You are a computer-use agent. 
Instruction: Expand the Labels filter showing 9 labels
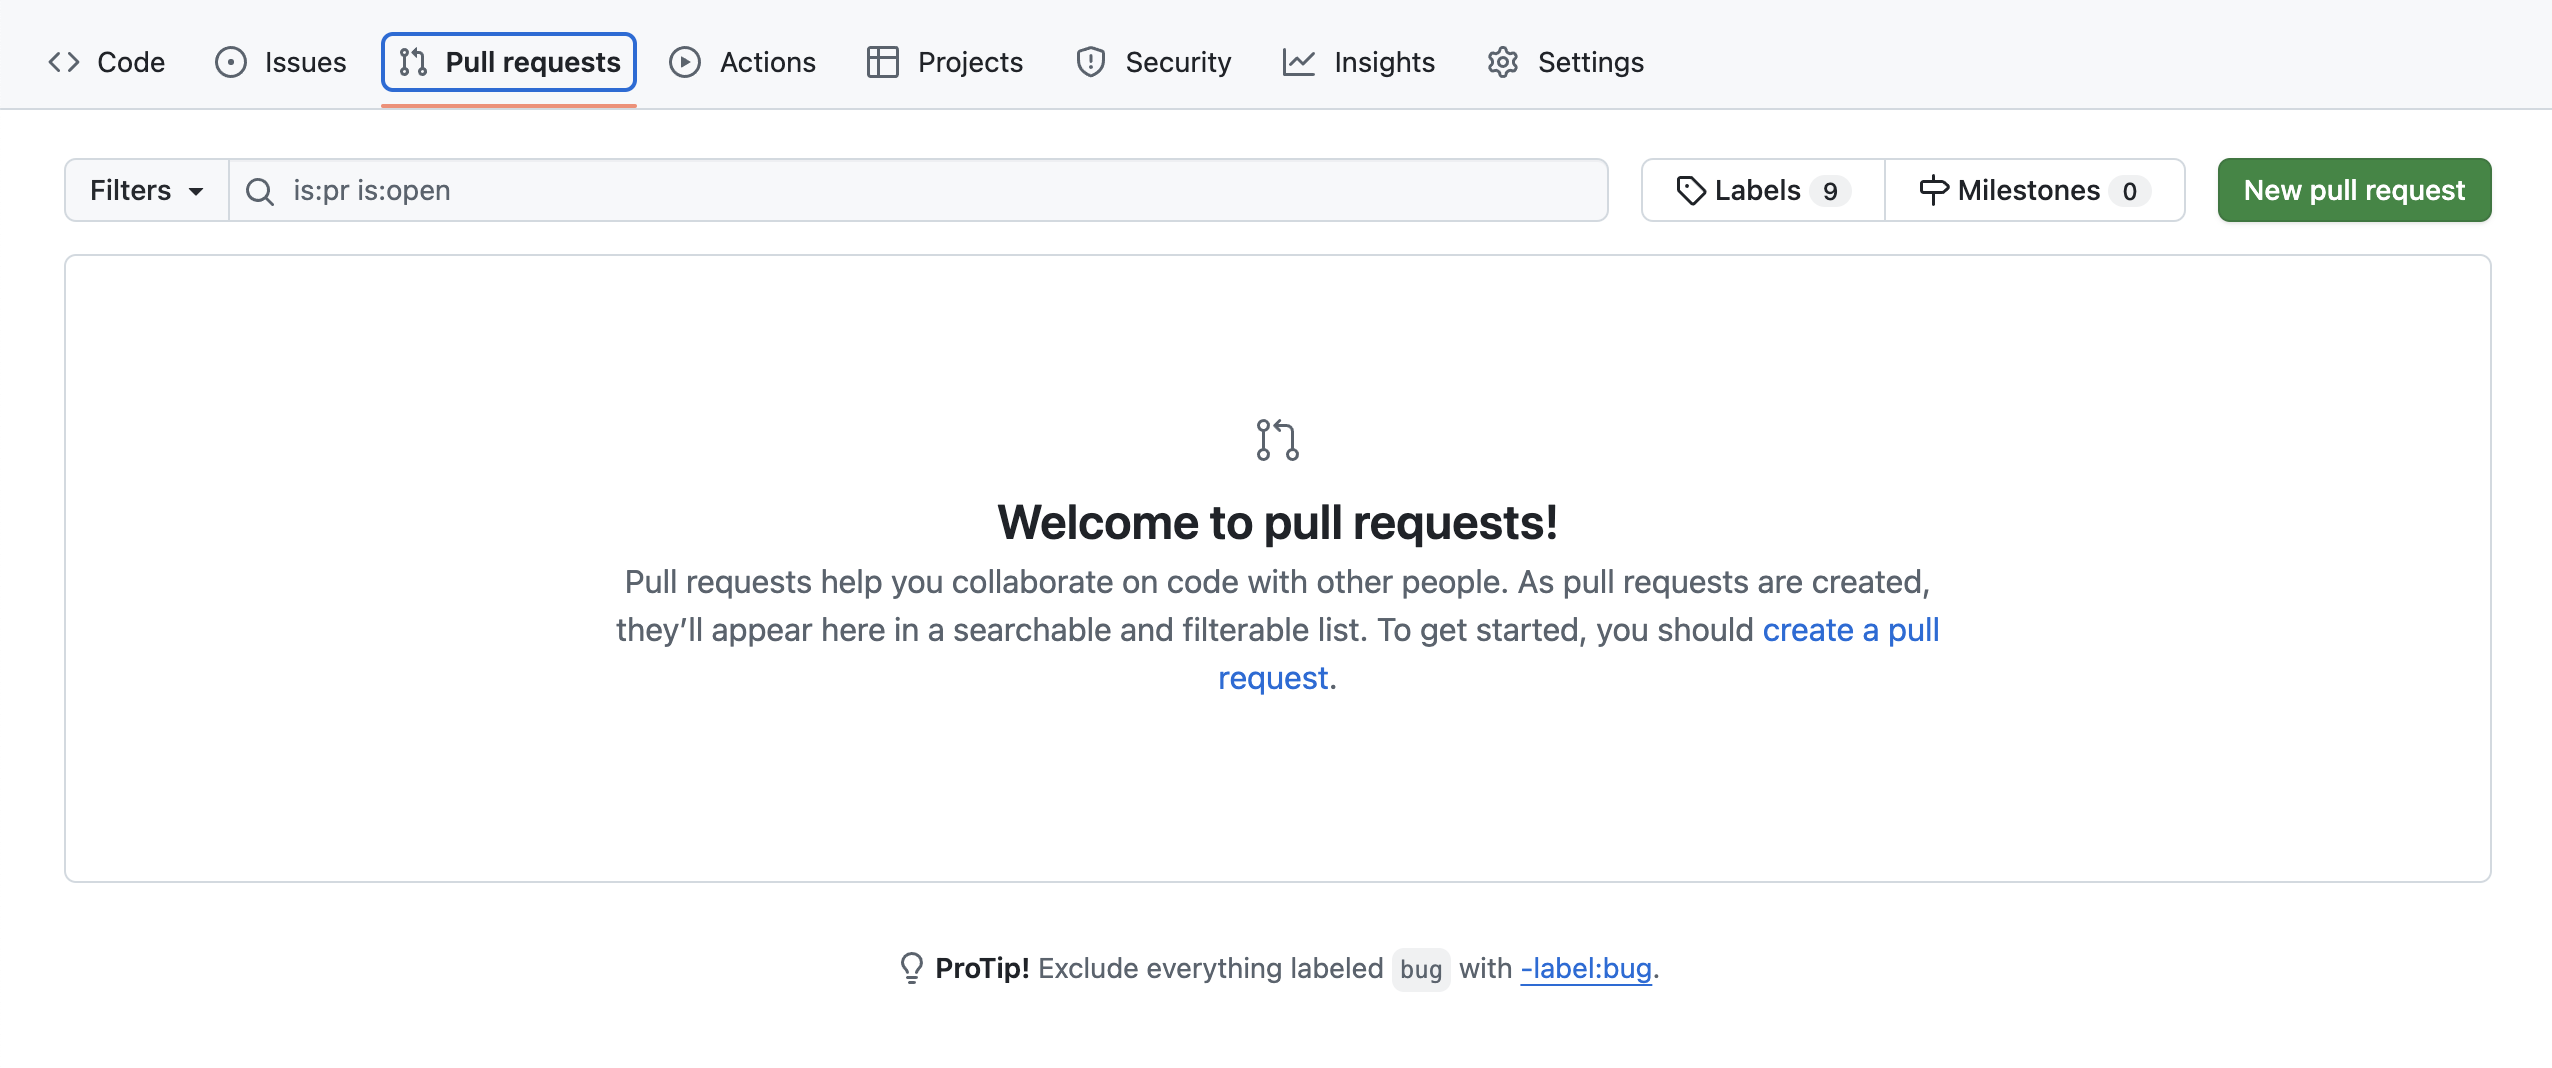[1760, 189]
